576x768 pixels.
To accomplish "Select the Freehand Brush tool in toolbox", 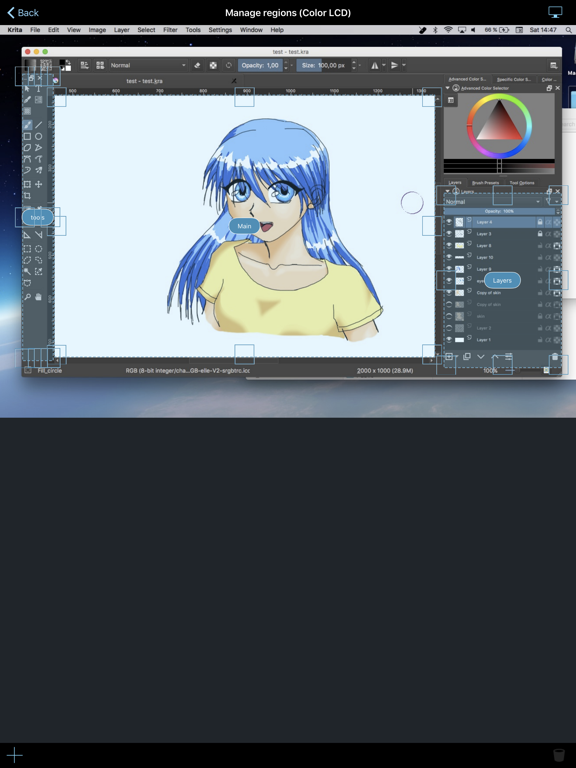I will click(x=27, y=125).
